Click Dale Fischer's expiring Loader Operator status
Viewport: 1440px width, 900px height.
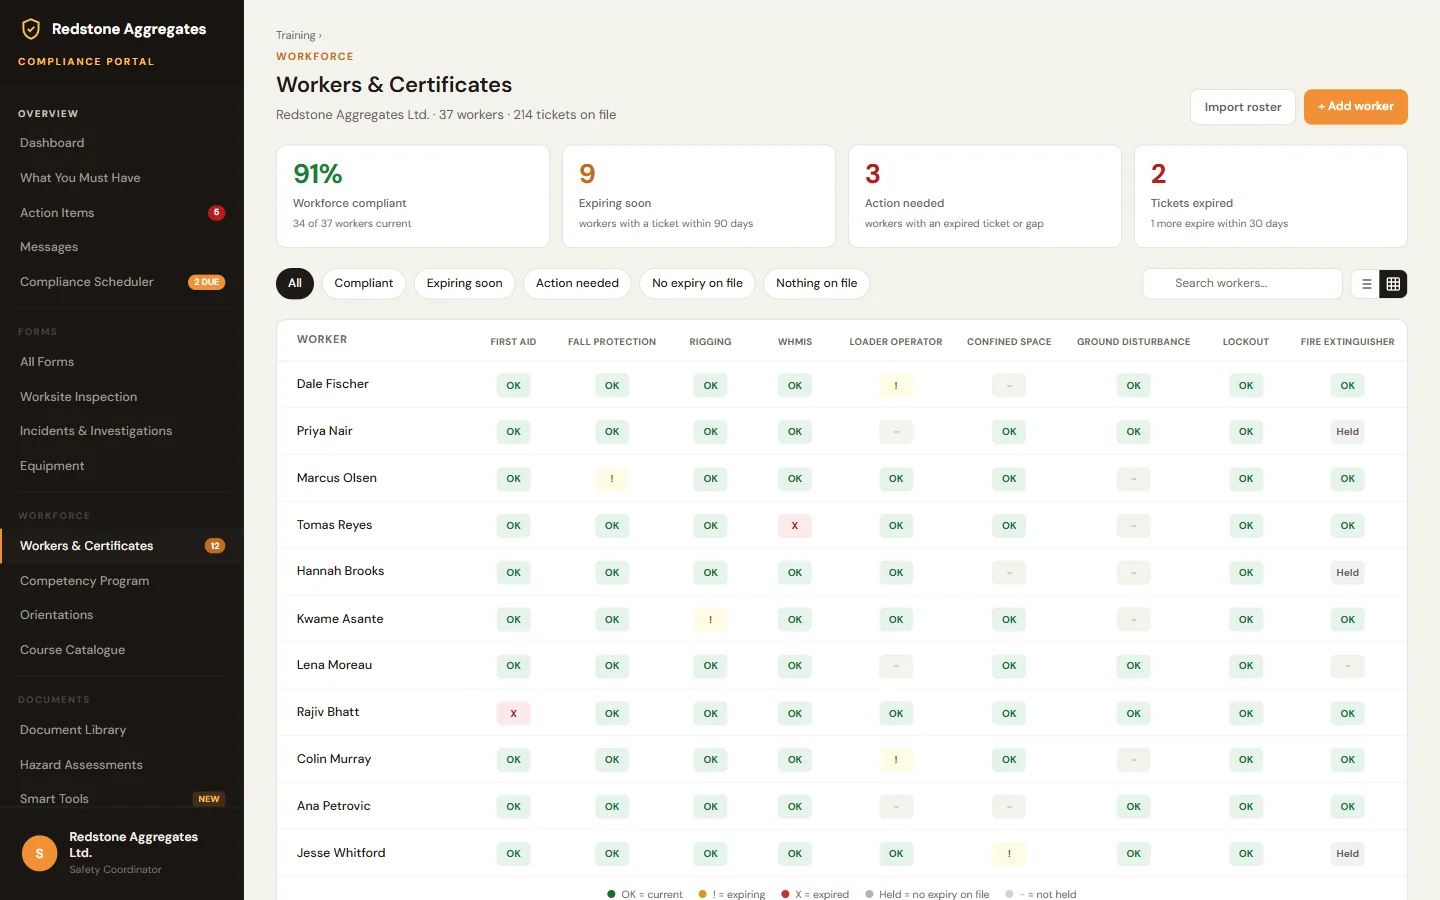click(896, 385)
